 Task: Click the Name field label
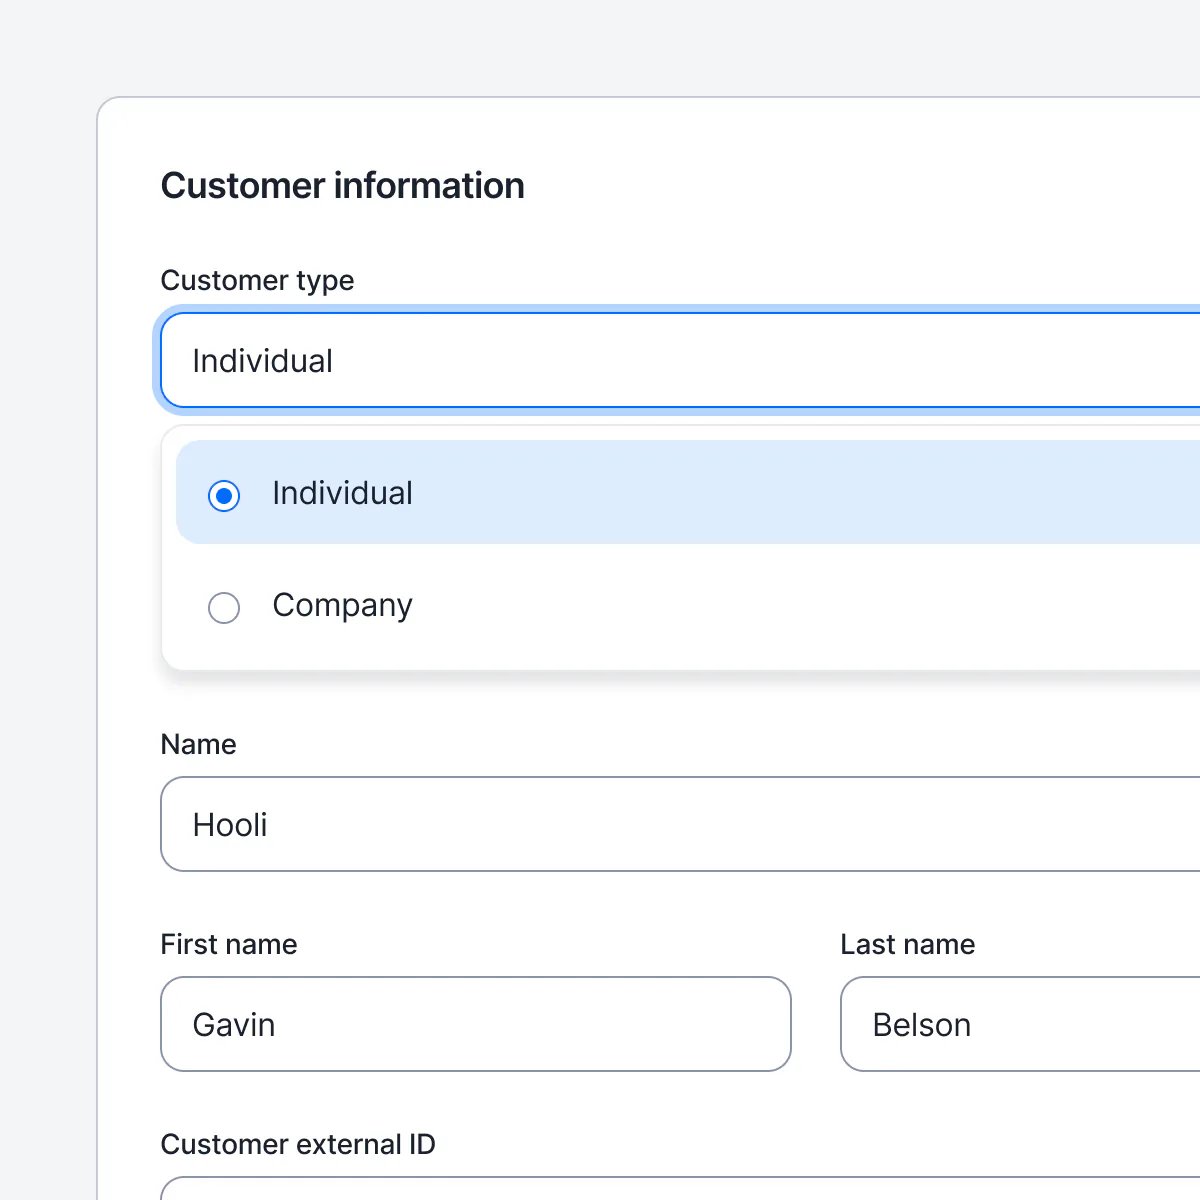pos(198,744)
